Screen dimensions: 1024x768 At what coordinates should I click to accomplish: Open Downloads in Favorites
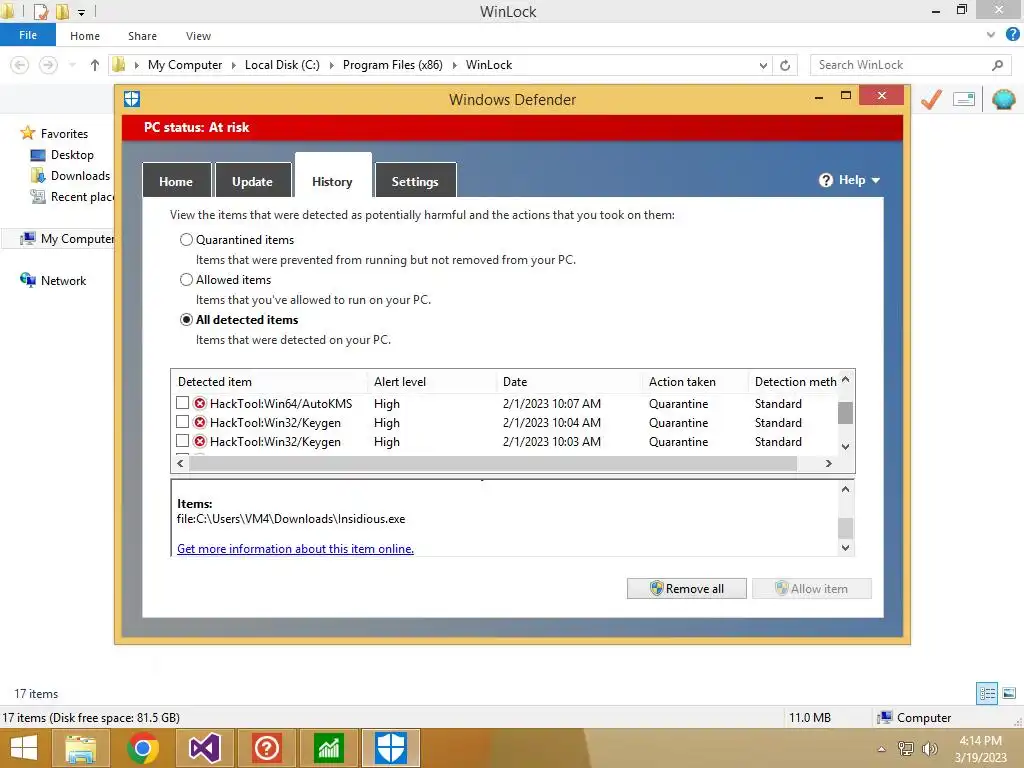[x=80, y=176]
